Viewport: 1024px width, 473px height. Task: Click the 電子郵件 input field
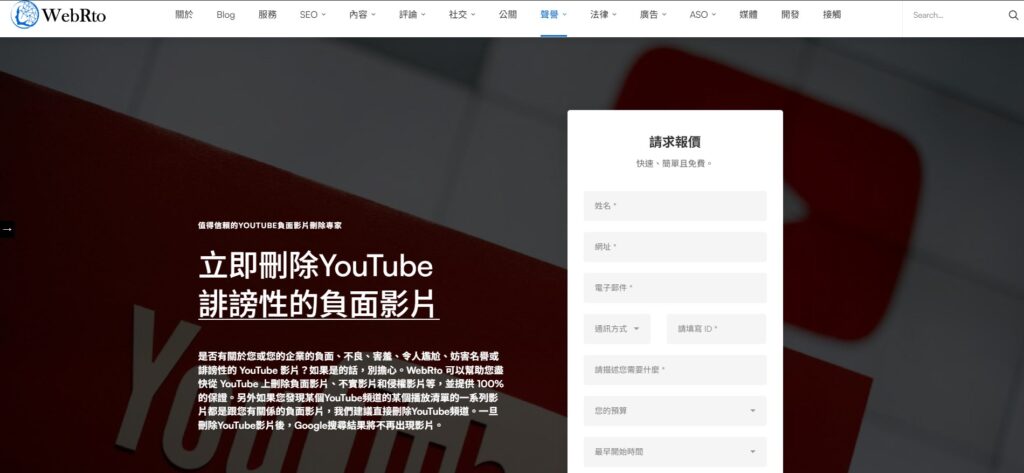[675, 287]
